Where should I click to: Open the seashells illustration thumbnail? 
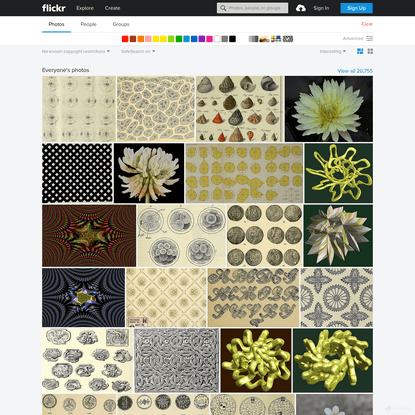(239, 109)
